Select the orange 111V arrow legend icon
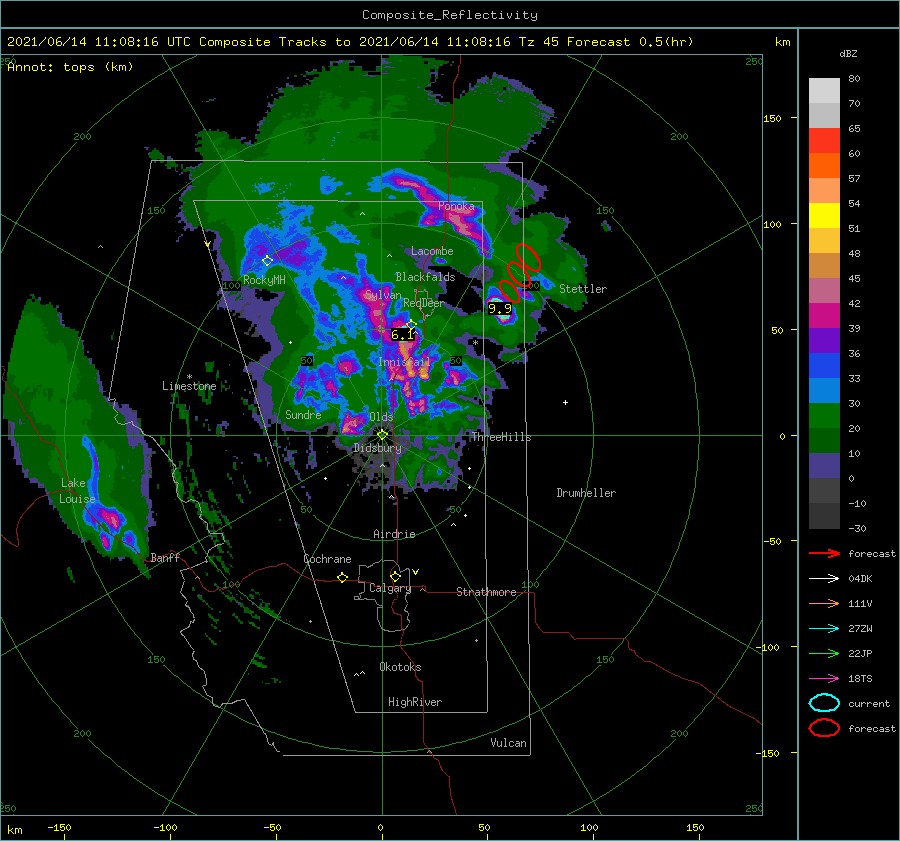 point(824,603)
